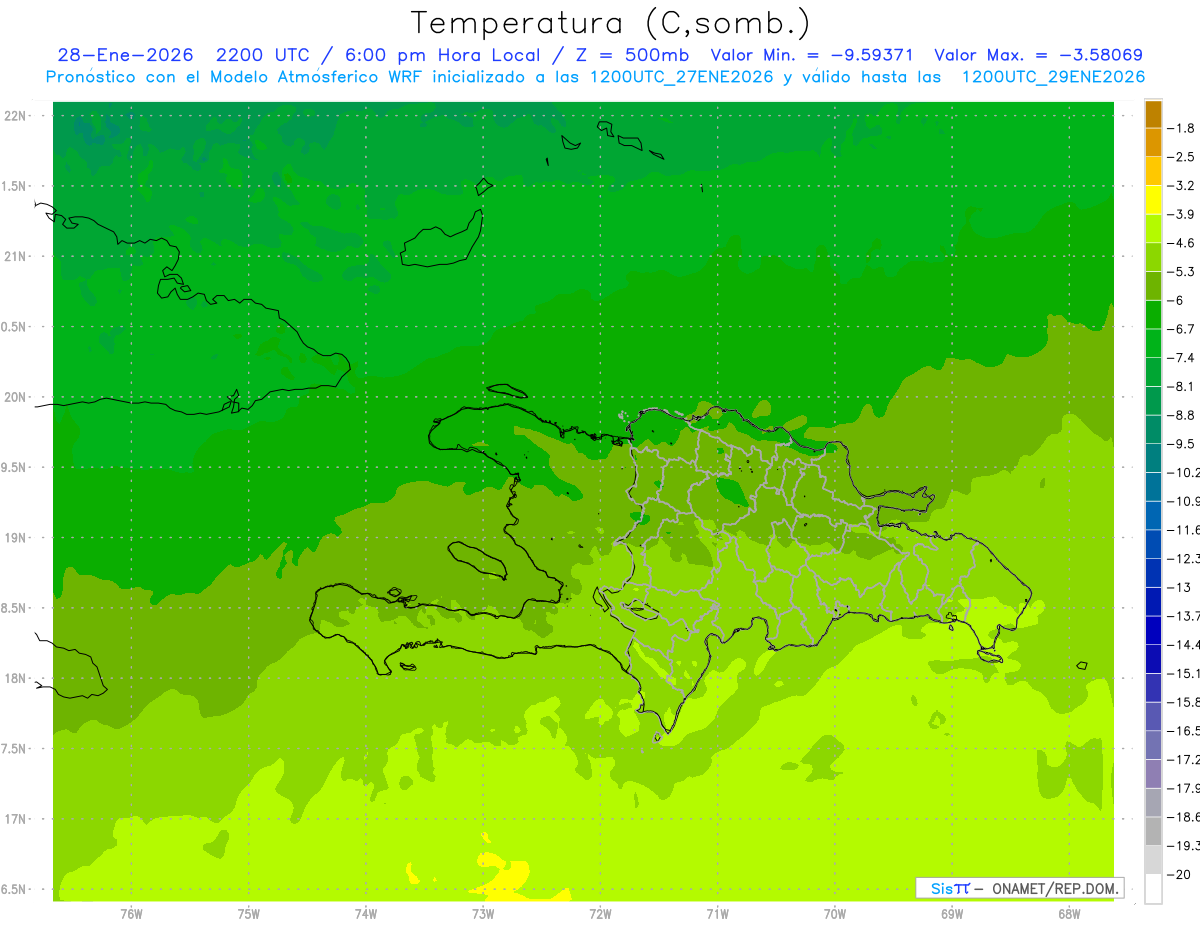
Task: Click the "22N" latitude label
Action: click(15, 116)
